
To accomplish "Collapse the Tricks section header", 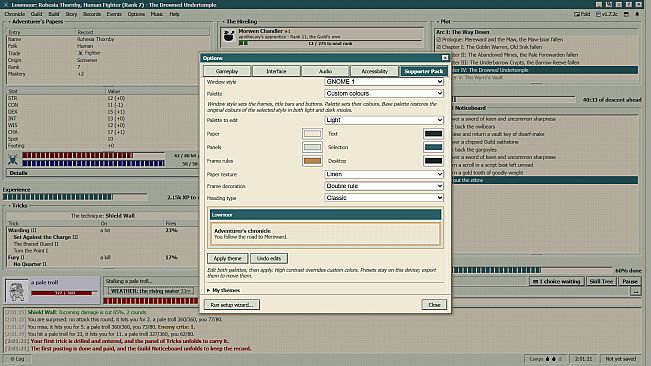I will pos(17,205).
